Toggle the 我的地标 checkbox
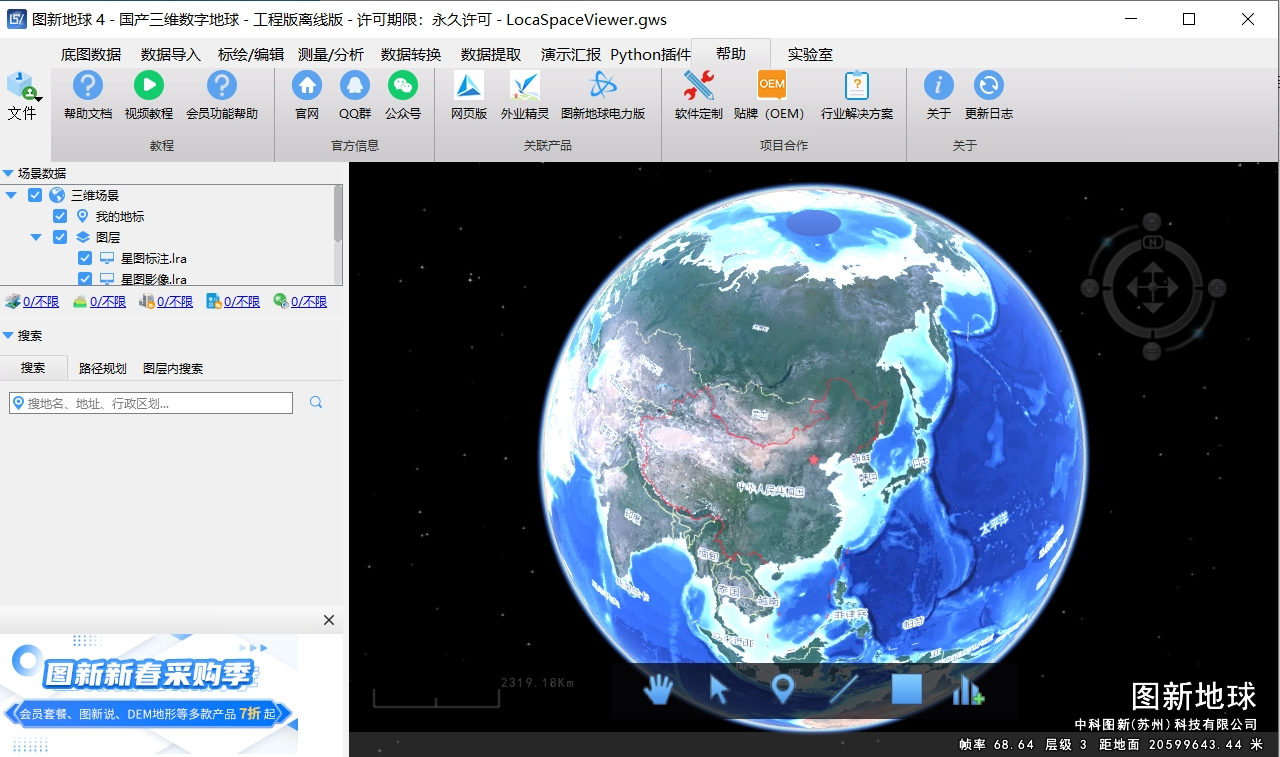1280x757 pixels. click(x=60, y=216)
